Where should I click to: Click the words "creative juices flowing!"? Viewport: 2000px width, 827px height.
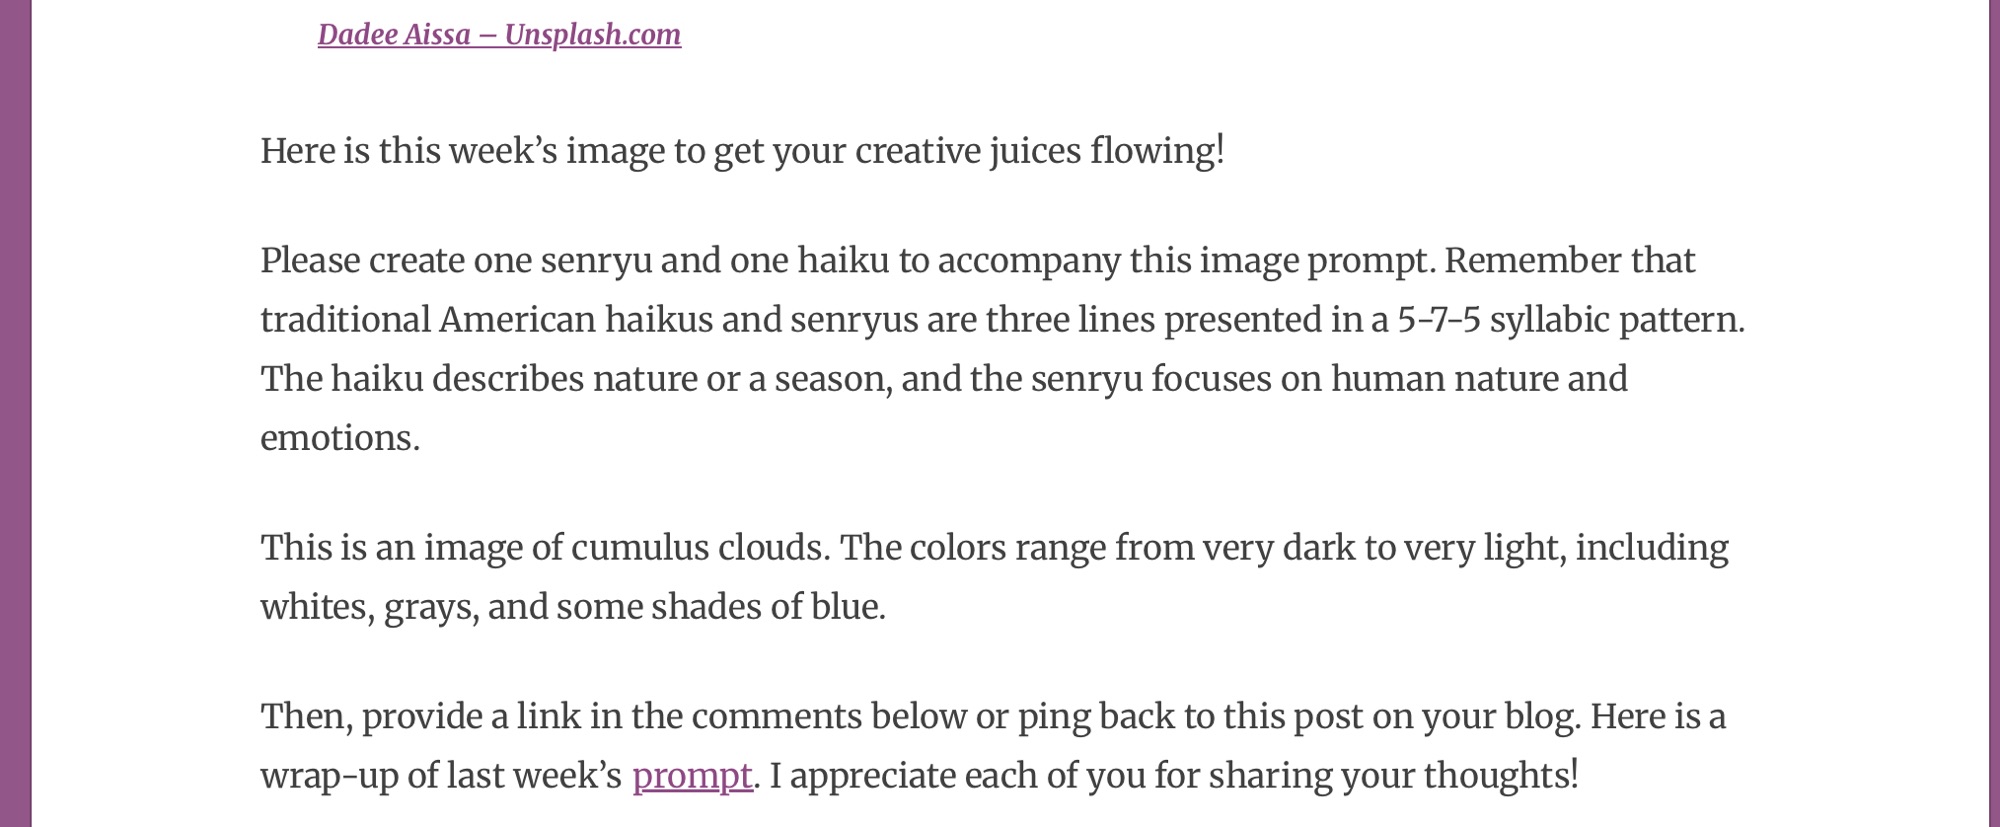tap(1039, 152)
